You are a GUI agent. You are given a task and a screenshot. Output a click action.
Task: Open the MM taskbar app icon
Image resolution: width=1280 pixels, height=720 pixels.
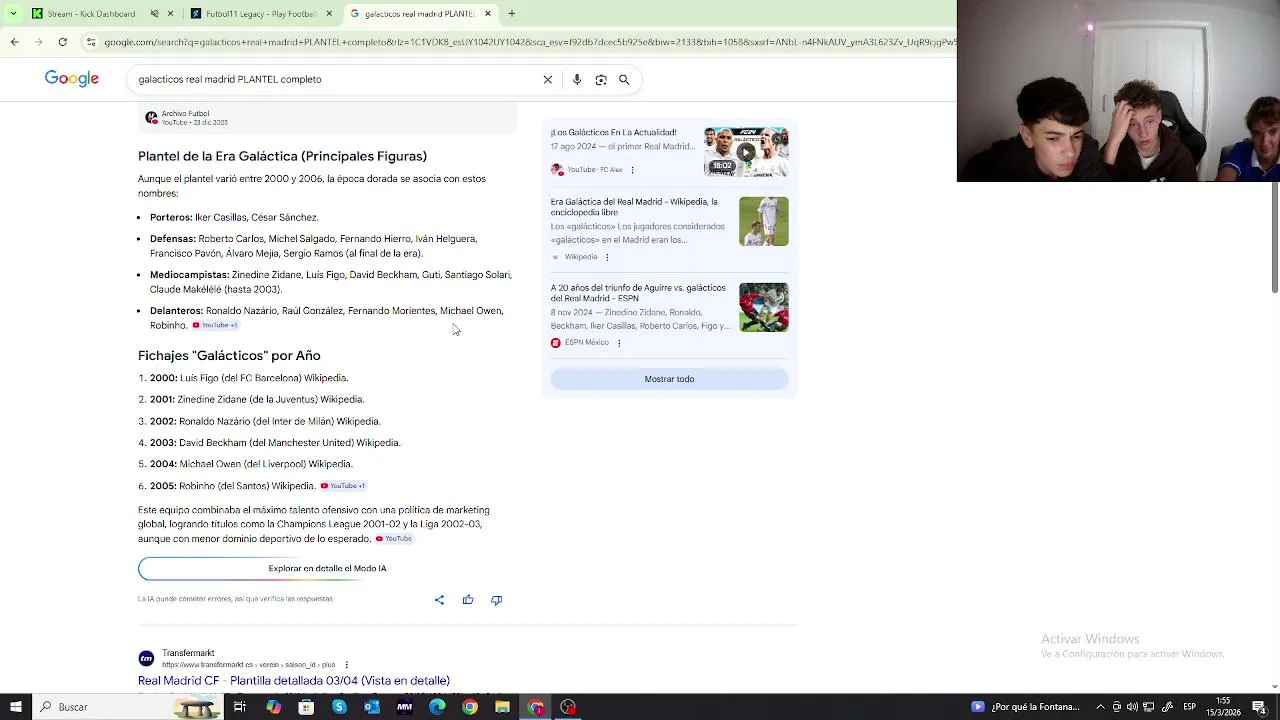[x=404, y=707]
